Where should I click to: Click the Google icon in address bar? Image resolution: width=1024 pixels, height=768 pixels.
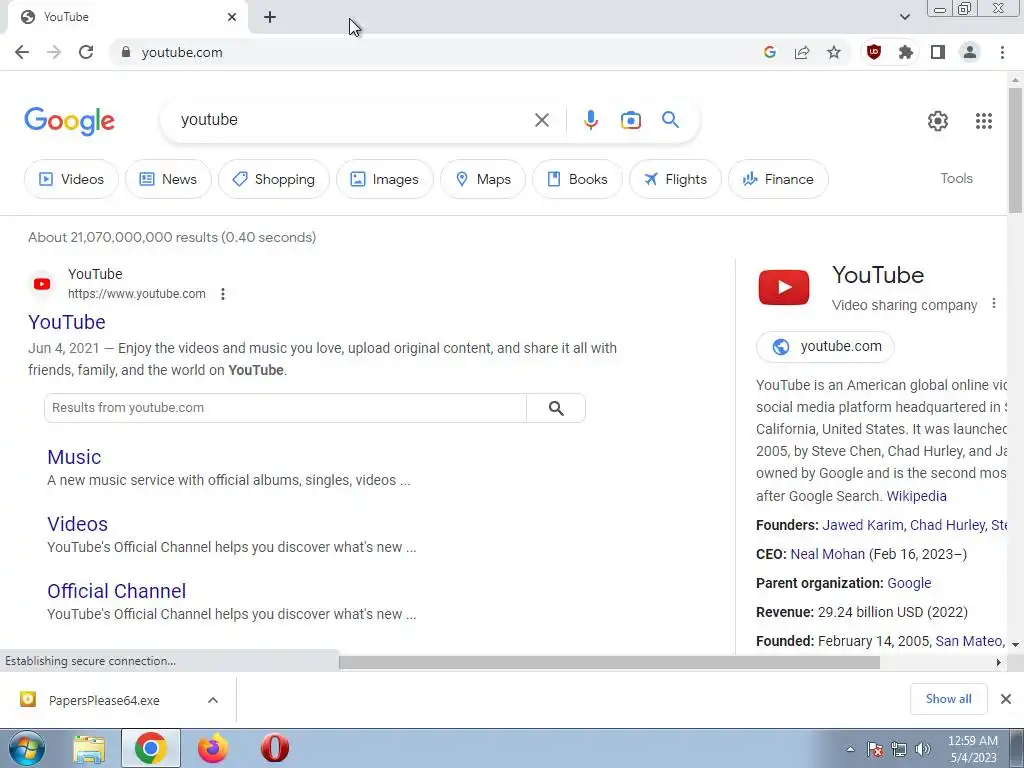(770, 52)
